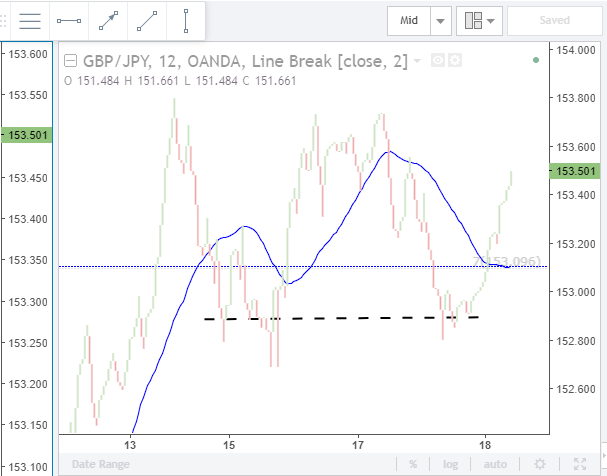Click the 153.600 label on left axis
This screenshot has width=607, height=476.
click(x=28, y=54)
